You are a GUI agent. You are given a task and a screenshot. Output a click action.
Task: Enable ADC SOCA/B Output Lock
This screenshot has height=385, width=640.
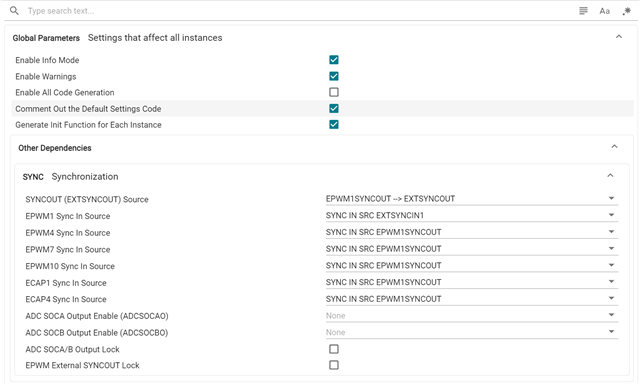point(334,349)
